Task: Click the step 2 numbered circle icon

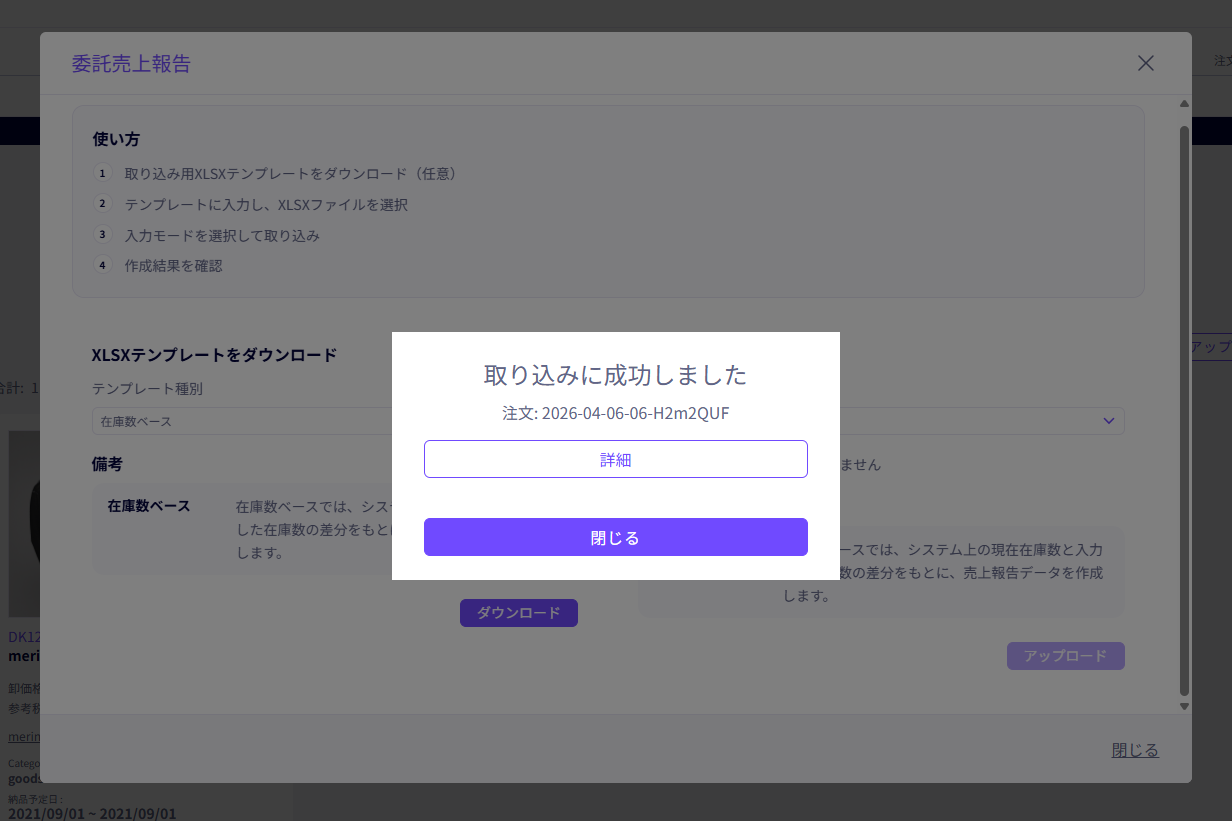Action: 103,203
